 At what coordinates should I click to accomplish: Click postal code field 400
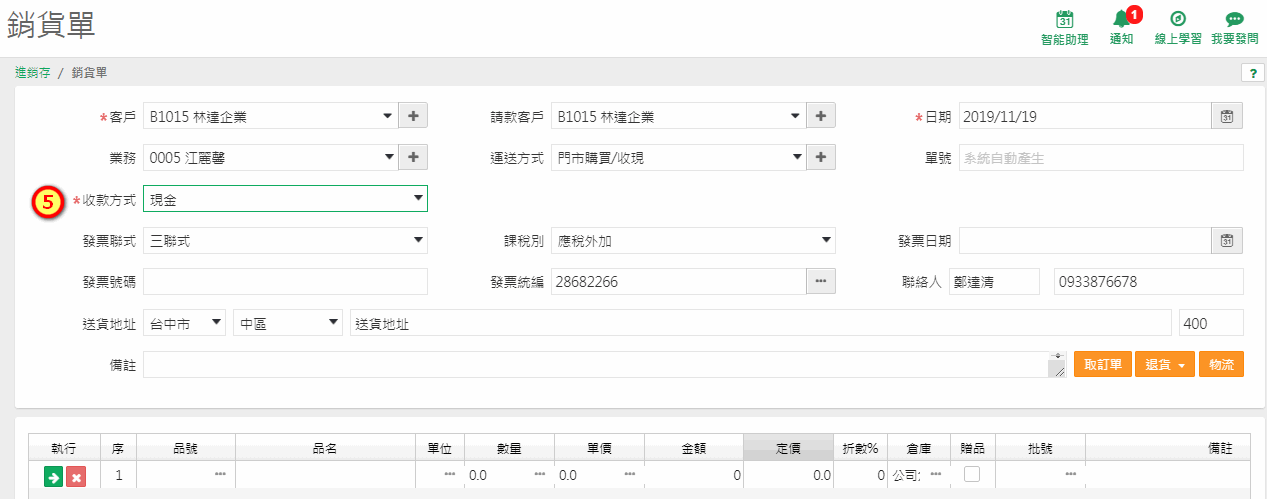[x=1212, y=323]
